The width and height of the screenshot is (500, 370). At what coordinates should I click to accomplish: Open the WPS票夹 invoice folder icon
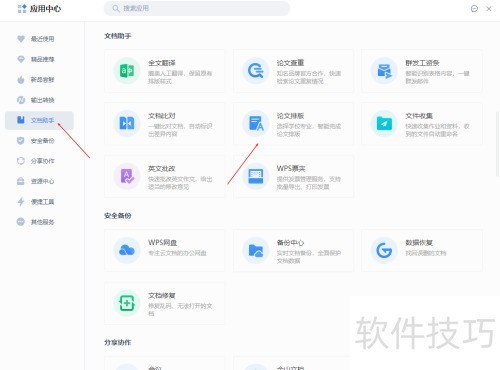coord(255,176)
